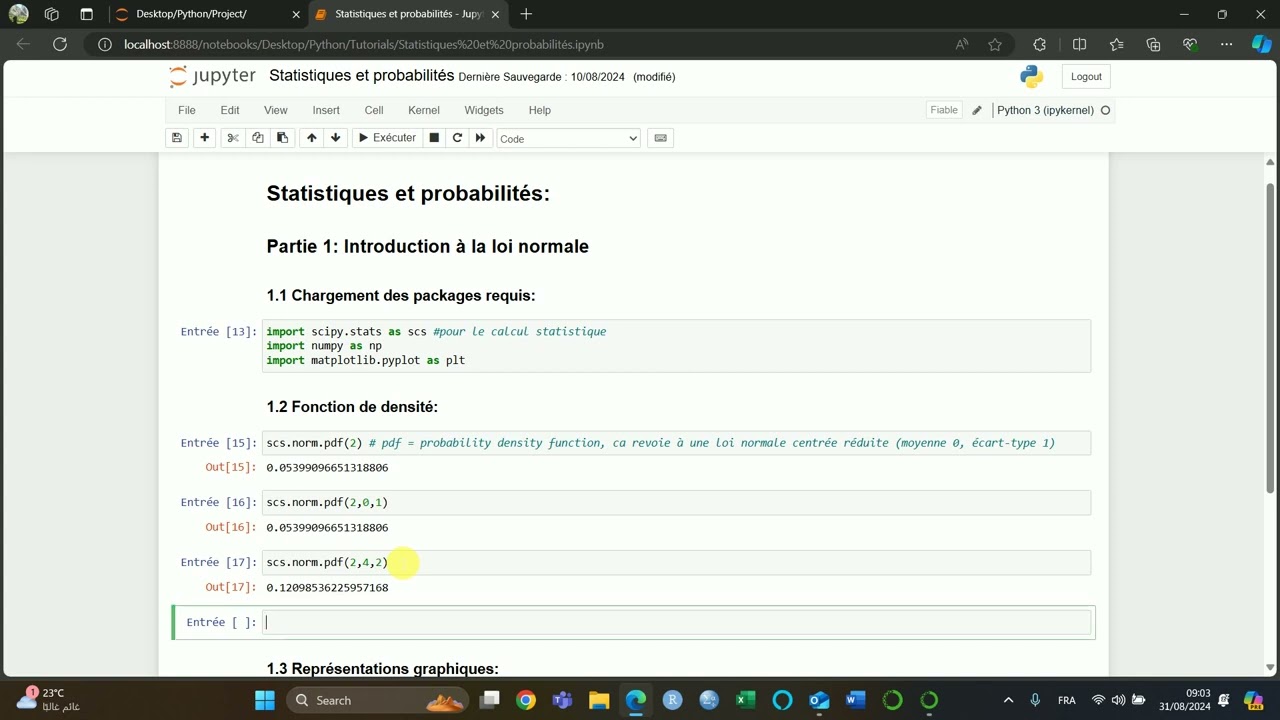The width and height of the screenshot is (1280, 720).
Task: Paste cells below icon
Action: pos(282,138)
